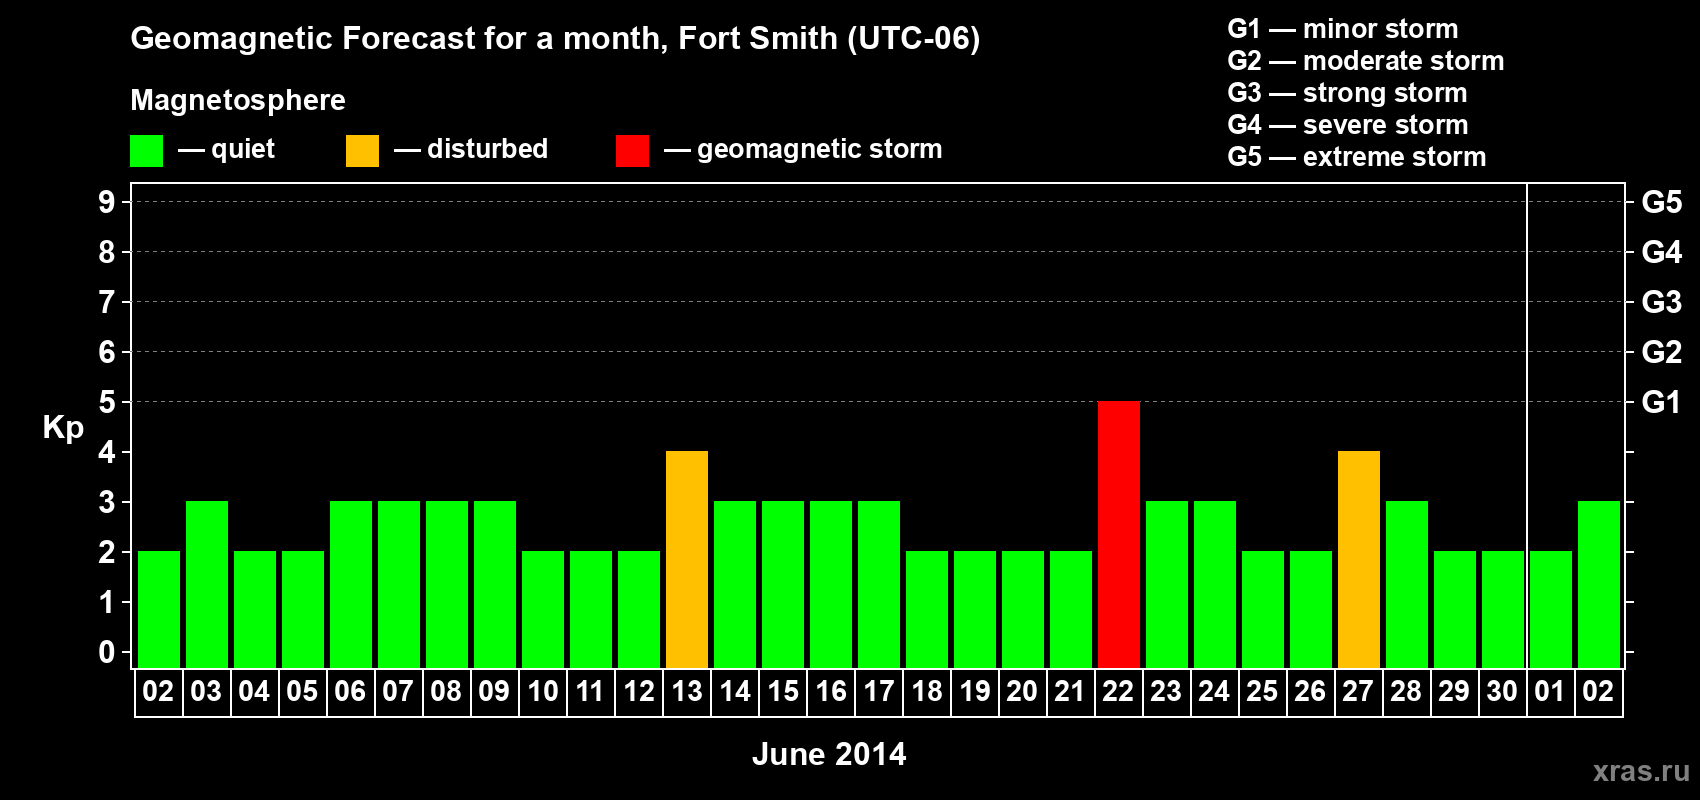Click the Kp value '7' on left axis
Image resolution: width=1700 pixels, height=800 pixels.
pos(107,302)
